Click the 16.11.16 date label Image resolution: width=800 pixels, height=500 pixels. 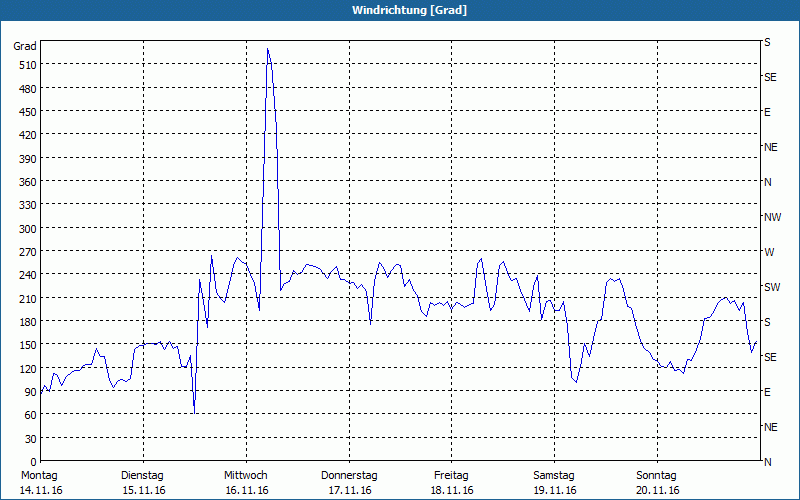coord(247,490)
